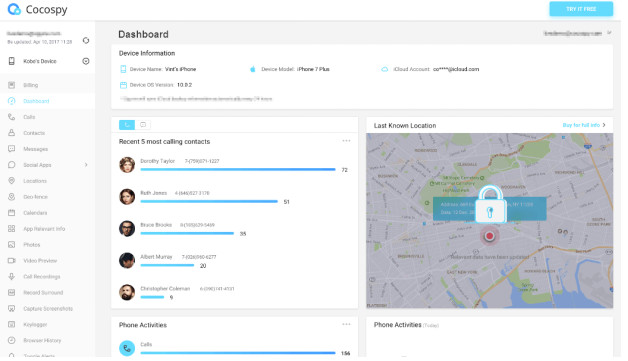The image size is (628, 361).
Task: Expand the Social Apps submenu arrow
Action: click(86, 165)
